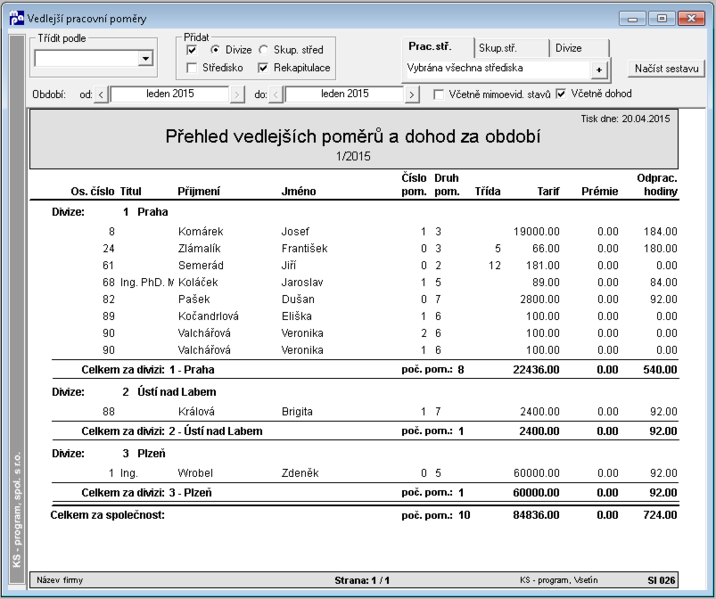Step the 'do' period forward one month
716x599 pixels.
(x=411, y=95)
